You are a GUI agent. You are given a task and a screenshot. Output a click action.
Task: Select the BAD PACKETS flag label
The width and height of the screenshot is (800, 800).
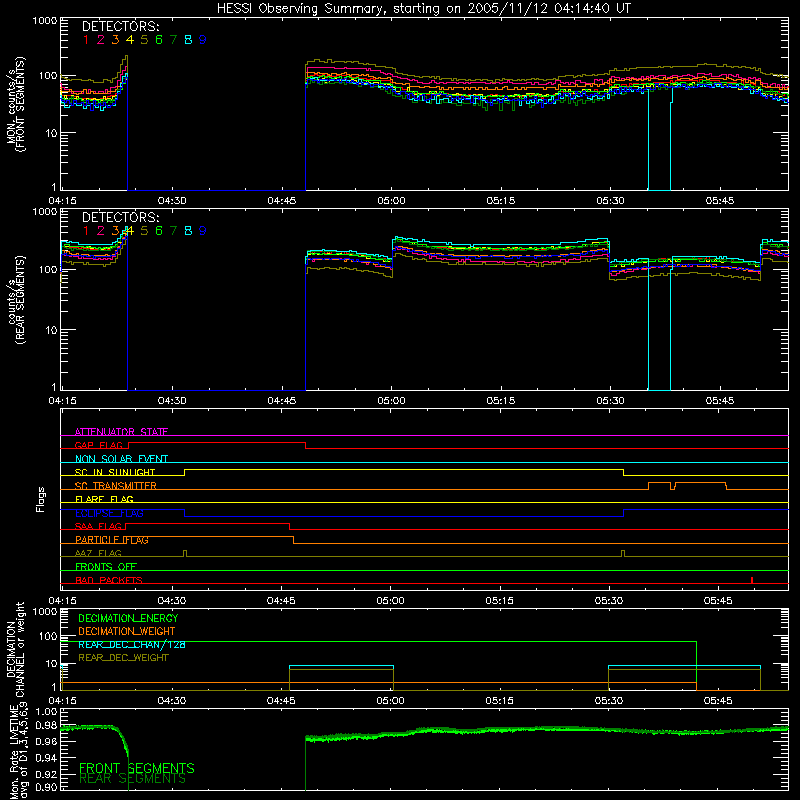pos(109,580)
